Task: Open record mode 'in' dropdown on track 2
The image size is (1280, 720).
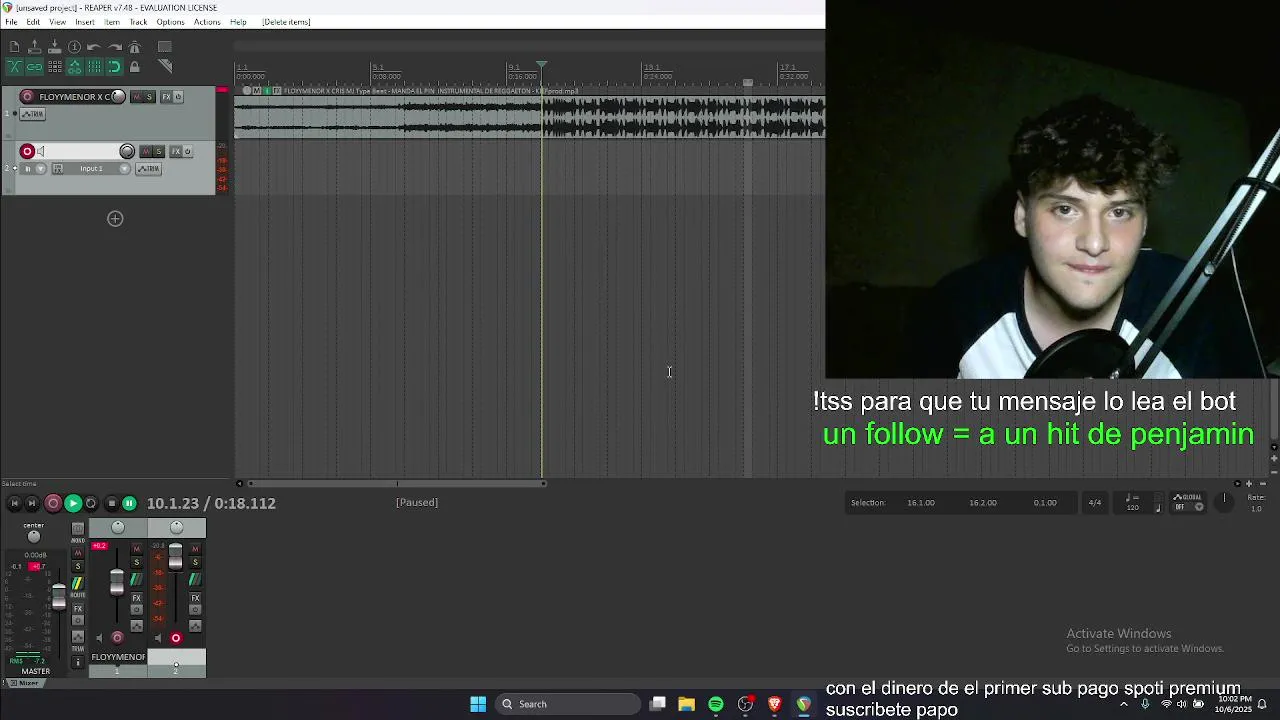Action: coord(33,168)
